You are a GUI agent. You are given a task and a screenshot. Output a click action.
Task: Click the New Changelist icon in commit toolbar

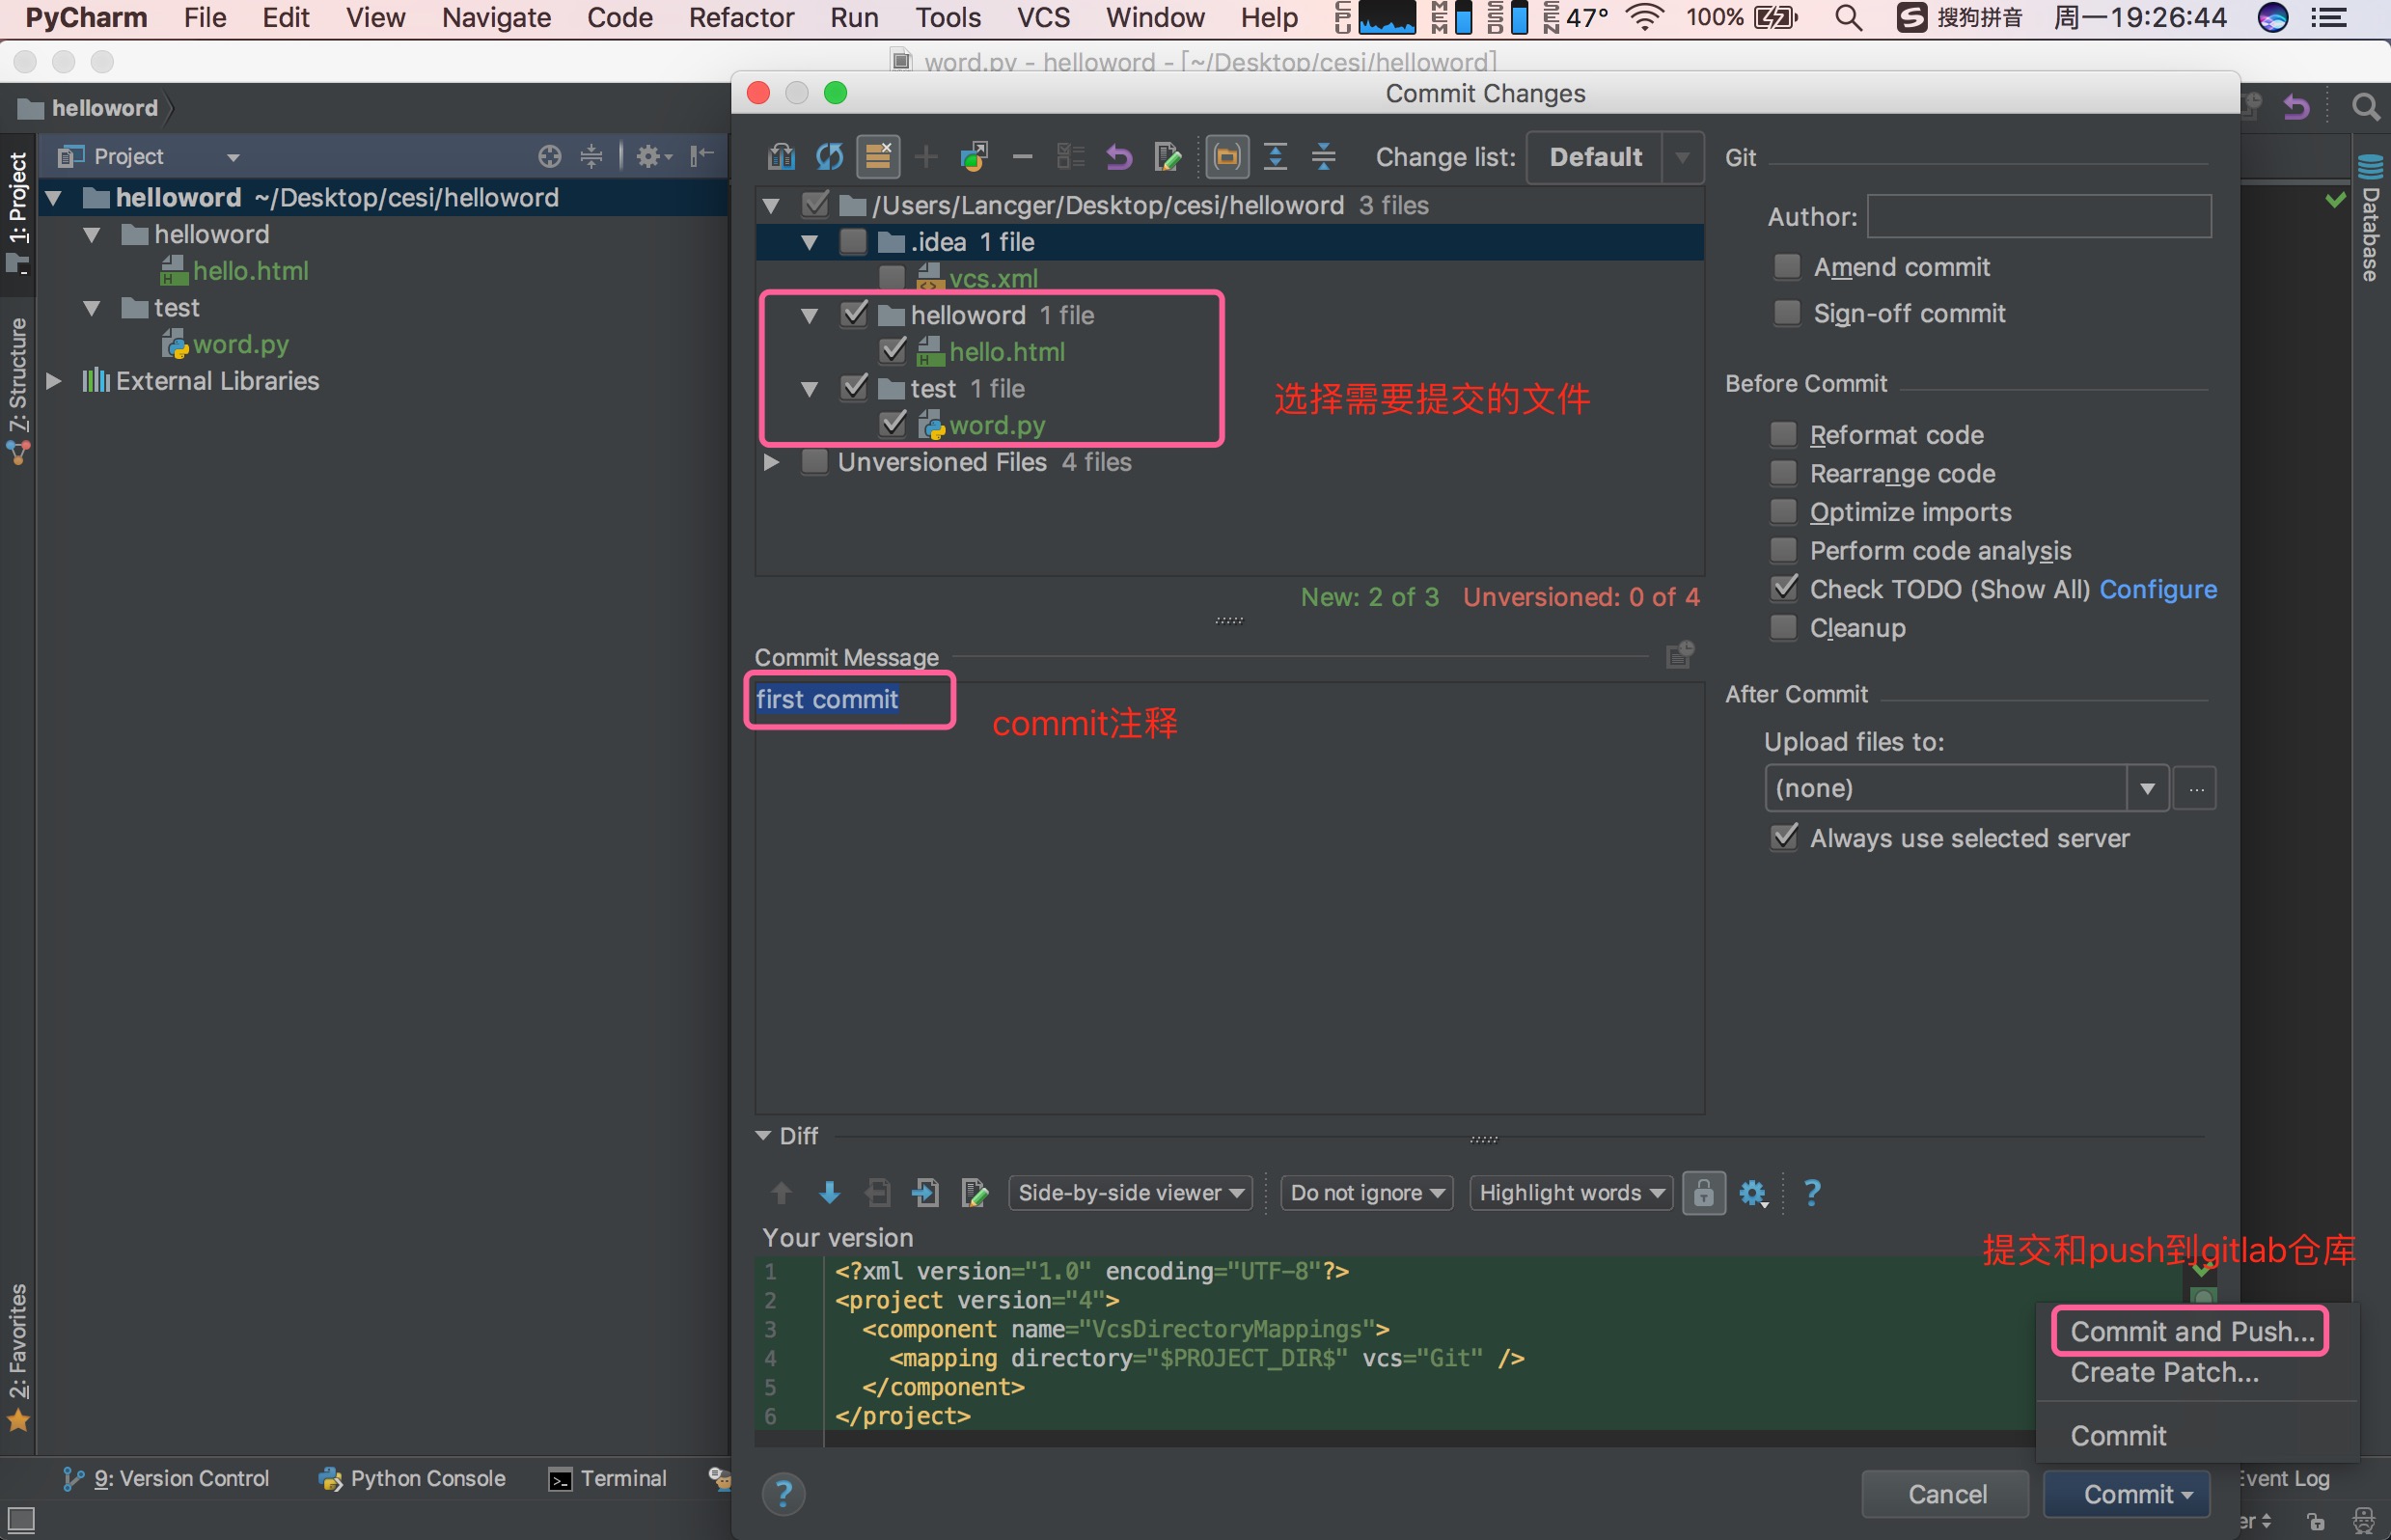926,157
